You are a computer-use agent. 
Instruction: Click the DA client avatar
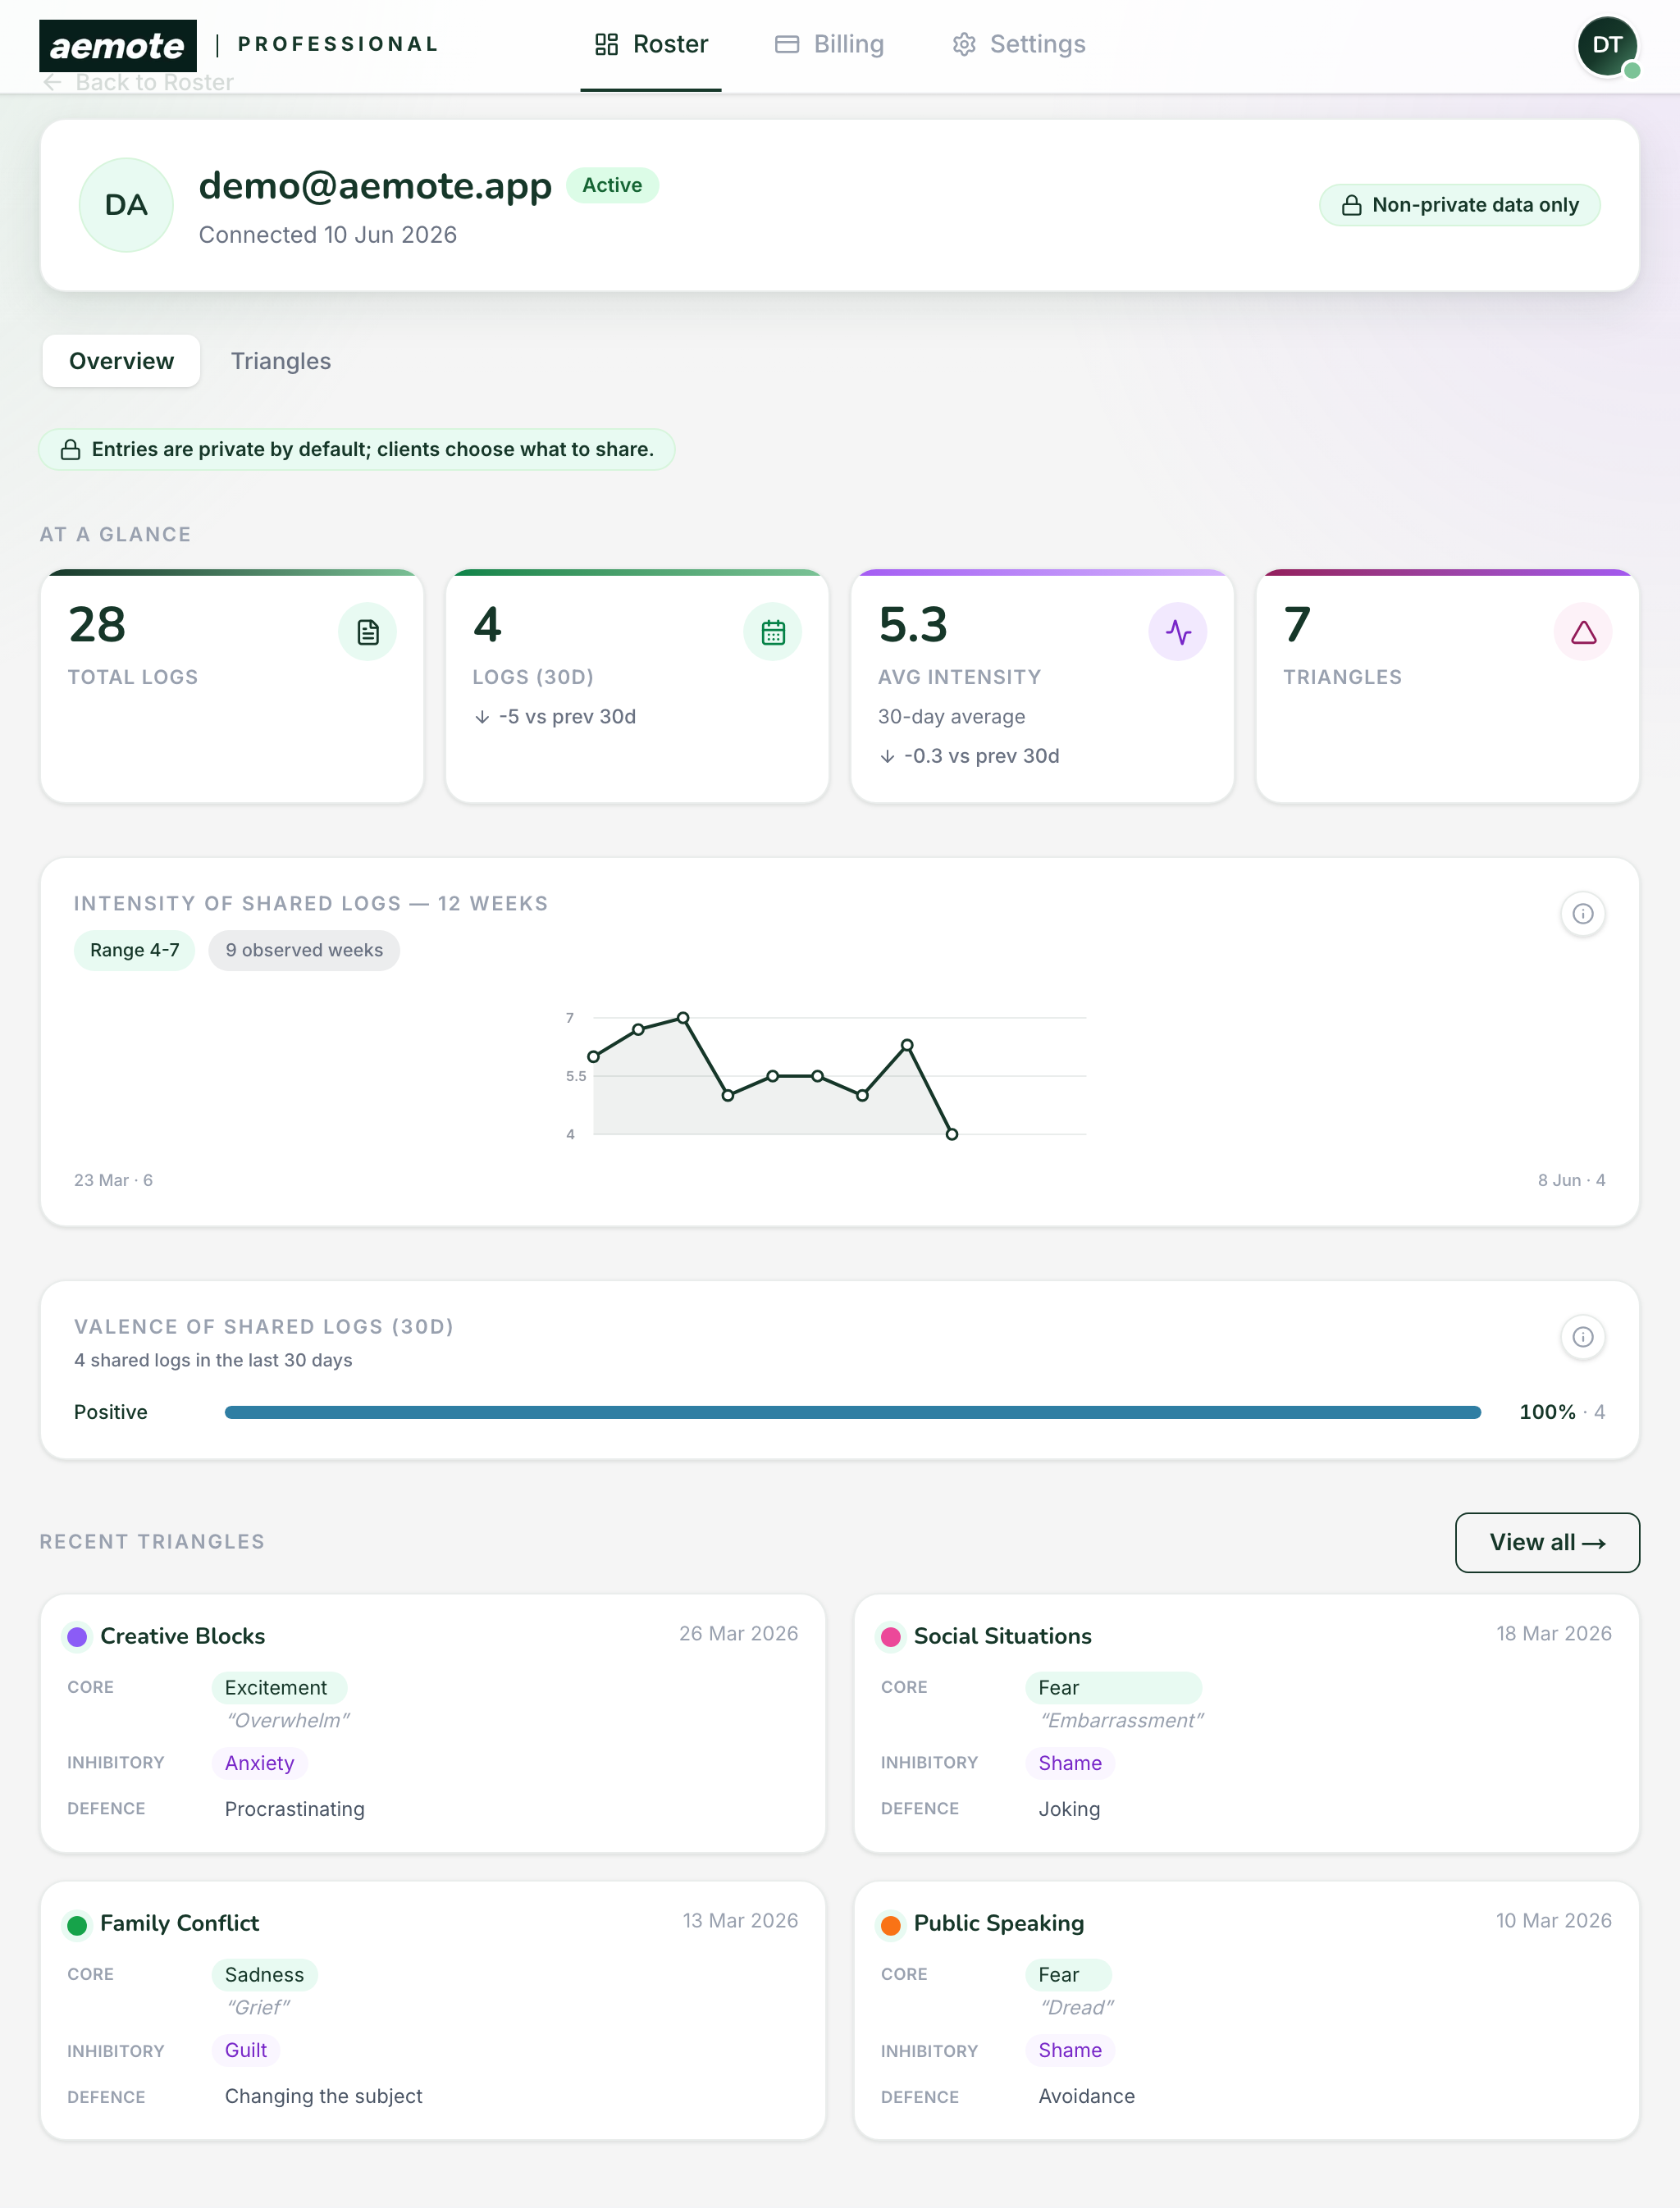[126, 205]
